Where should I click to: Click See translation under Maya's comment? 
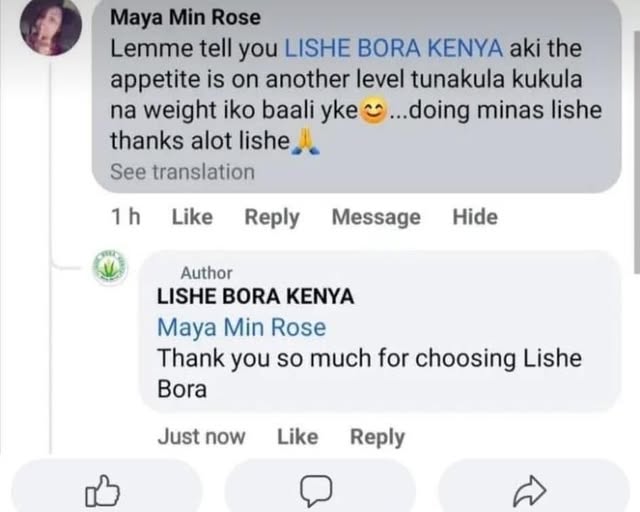(182, 172)
